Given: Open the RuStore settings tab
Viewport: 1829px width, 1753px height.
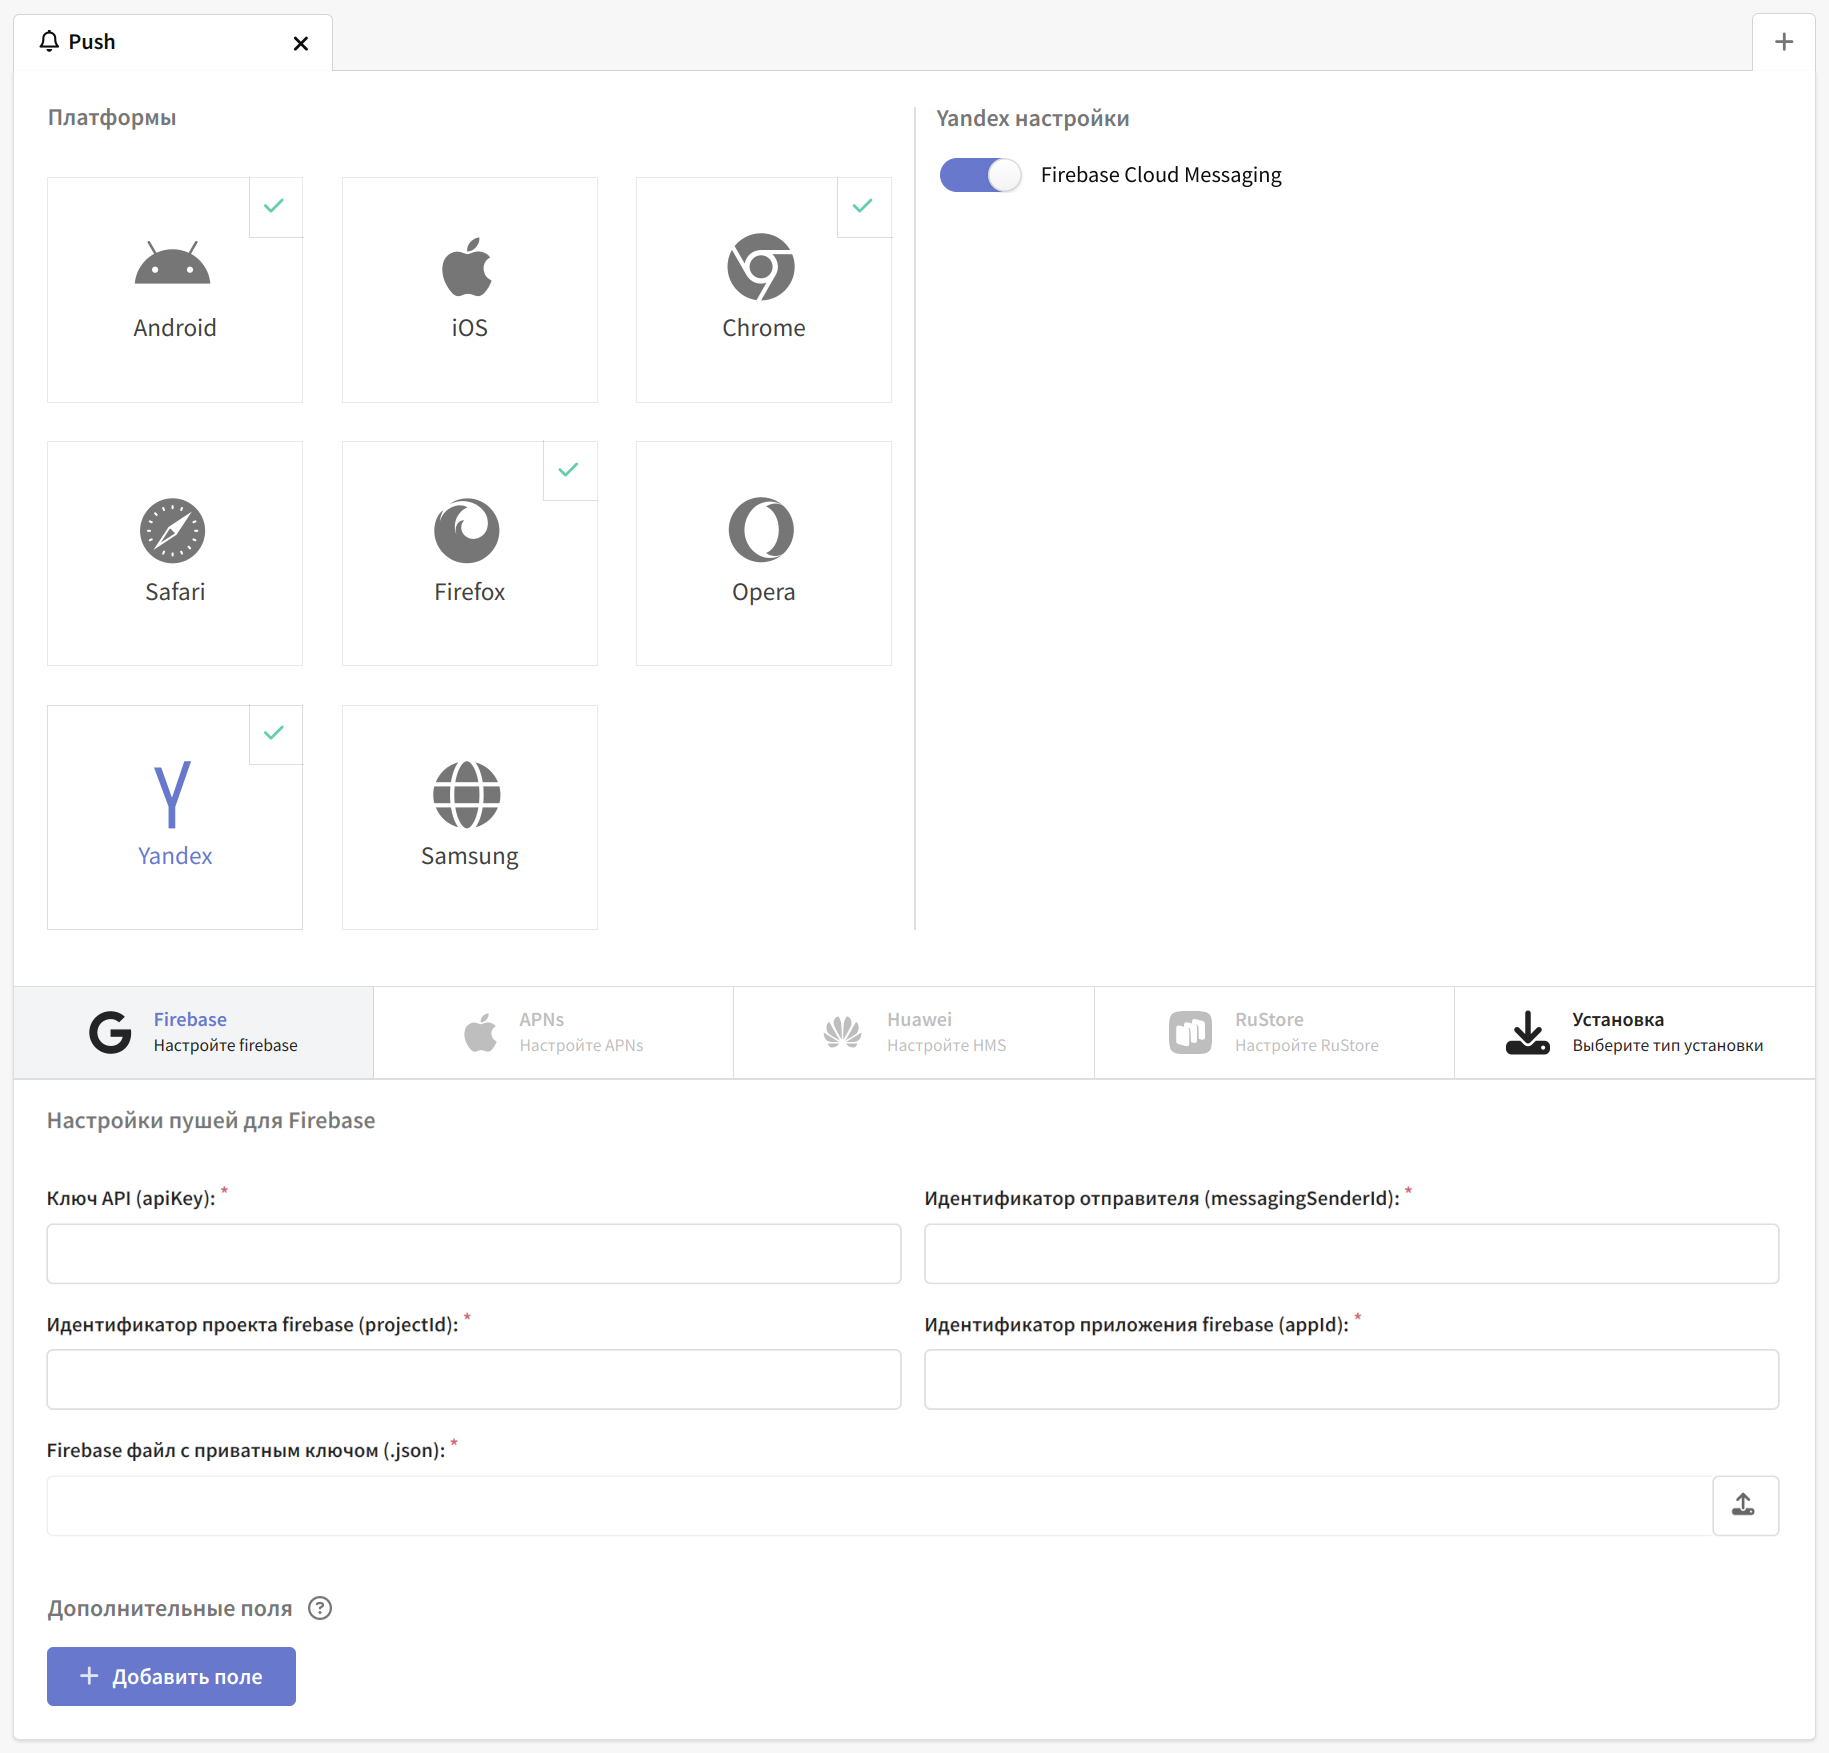Looking at the screenshot, I should click(1274, 1032).
